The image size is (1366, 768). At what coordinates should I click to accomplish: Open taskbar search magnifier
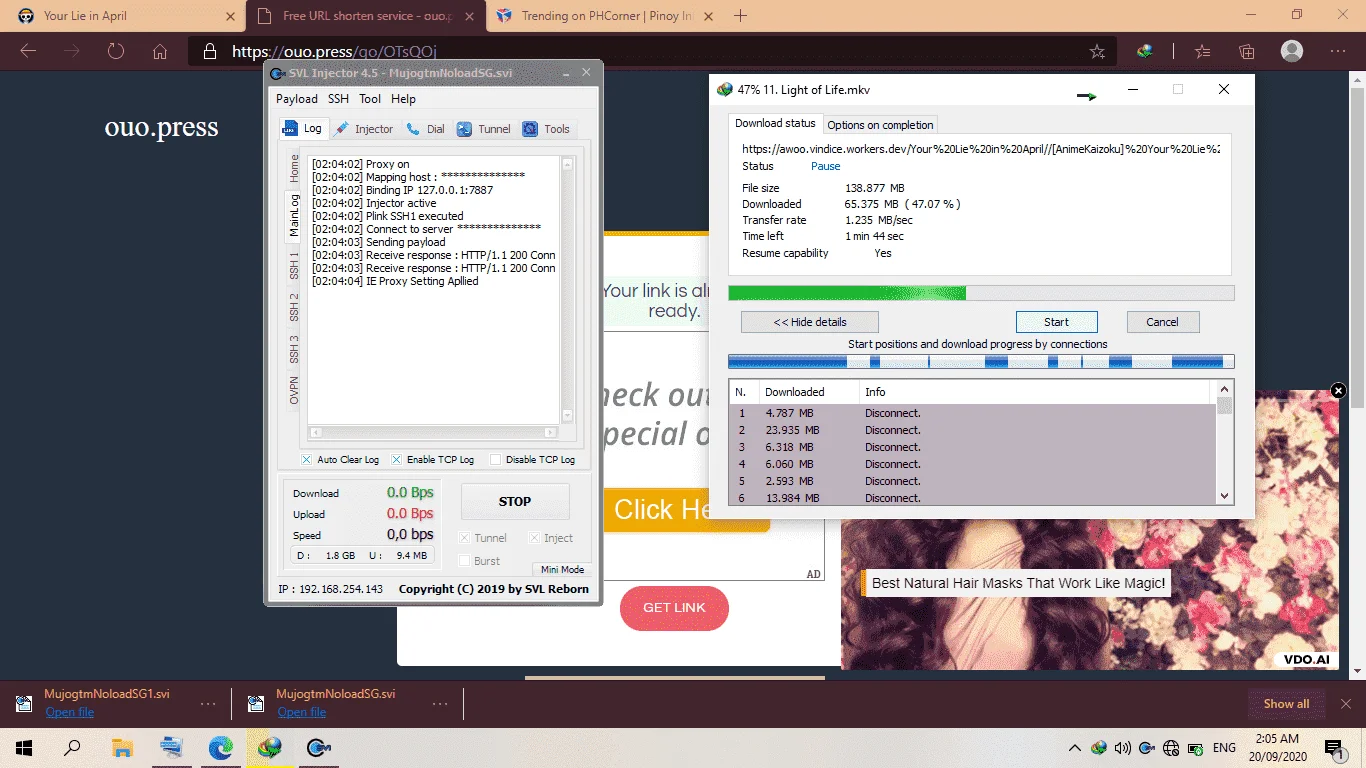tap(72, 747)
